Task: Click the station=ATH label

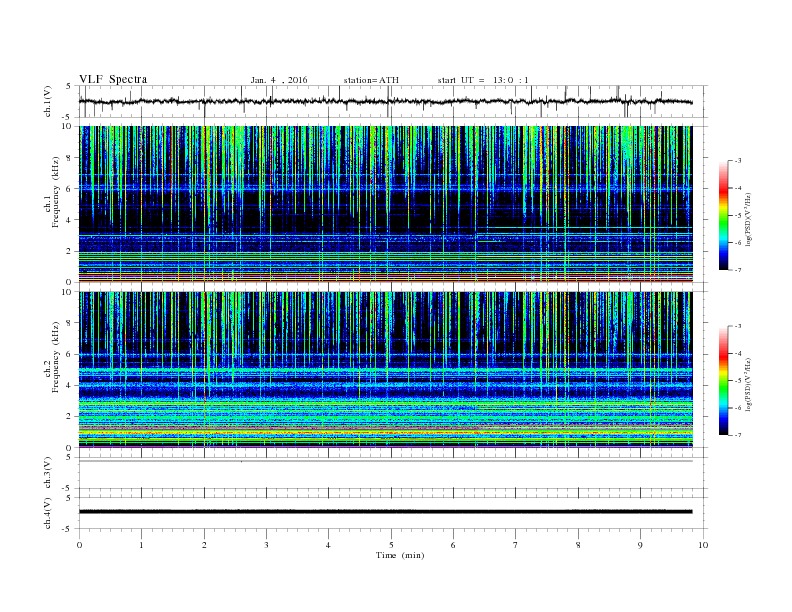Action: click(x=371, y=79)
